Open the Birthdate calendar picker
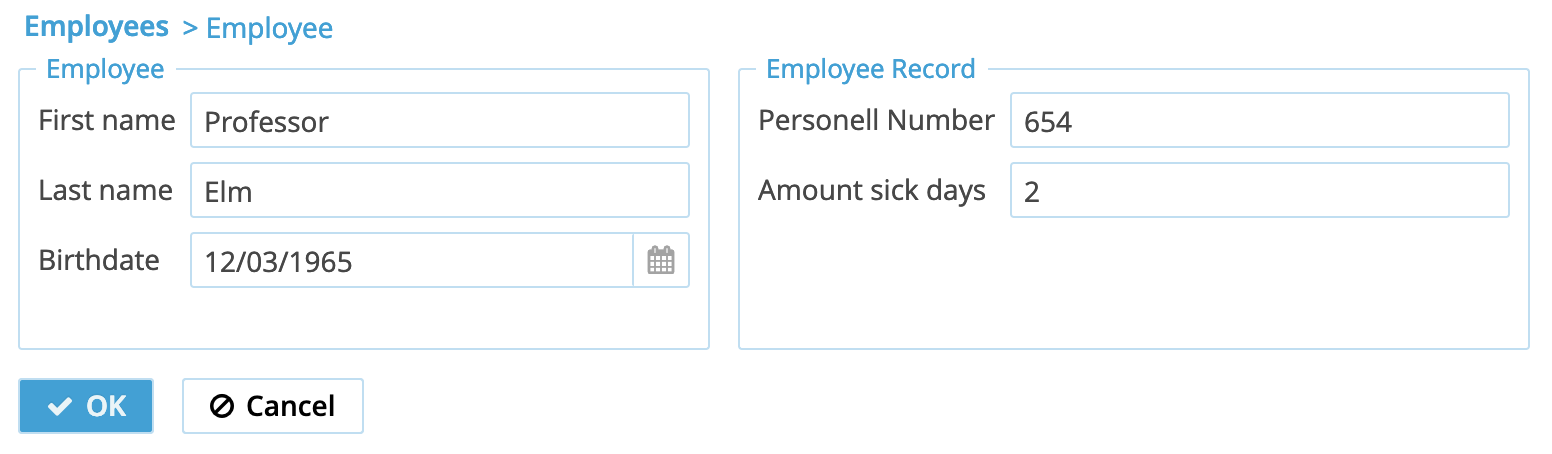Viewport: 1552px width, 454px height. [x=661, y=261]
